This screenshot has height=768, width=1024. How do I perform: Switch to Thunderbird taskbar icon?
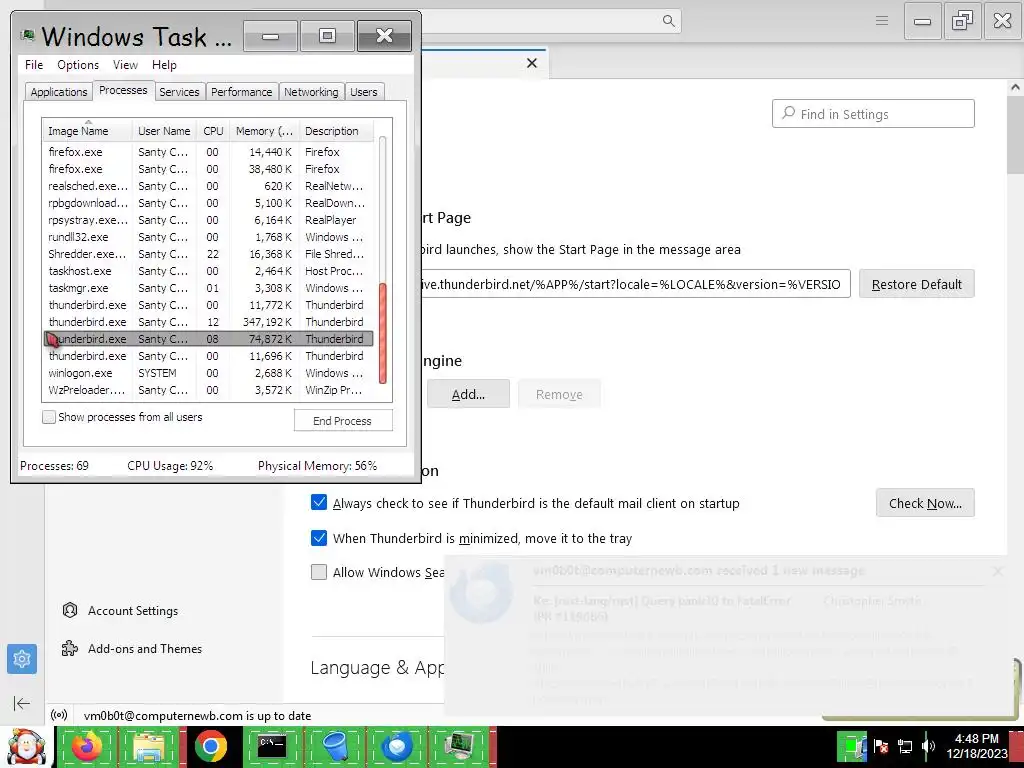[397, 746]
